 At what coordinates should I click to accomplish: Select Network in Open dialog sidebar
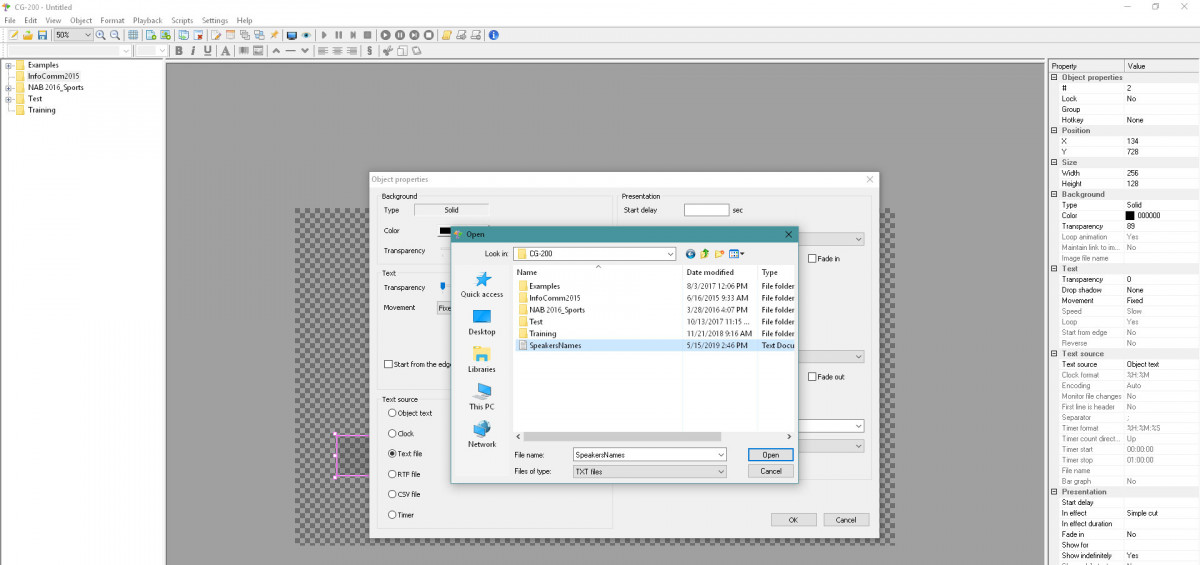coord(482,434)
